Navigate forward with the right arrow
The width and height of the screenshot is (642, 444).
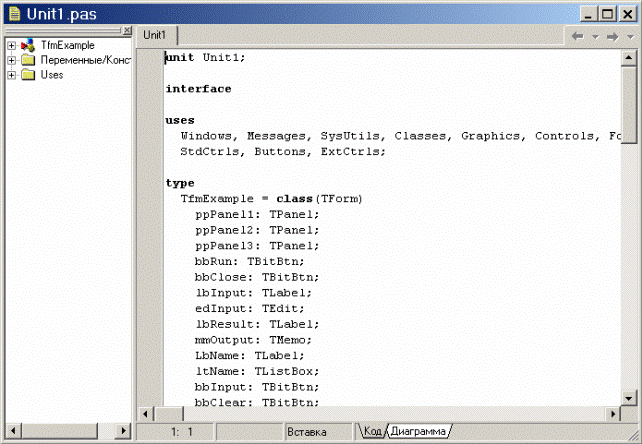[x=613, y=37]
